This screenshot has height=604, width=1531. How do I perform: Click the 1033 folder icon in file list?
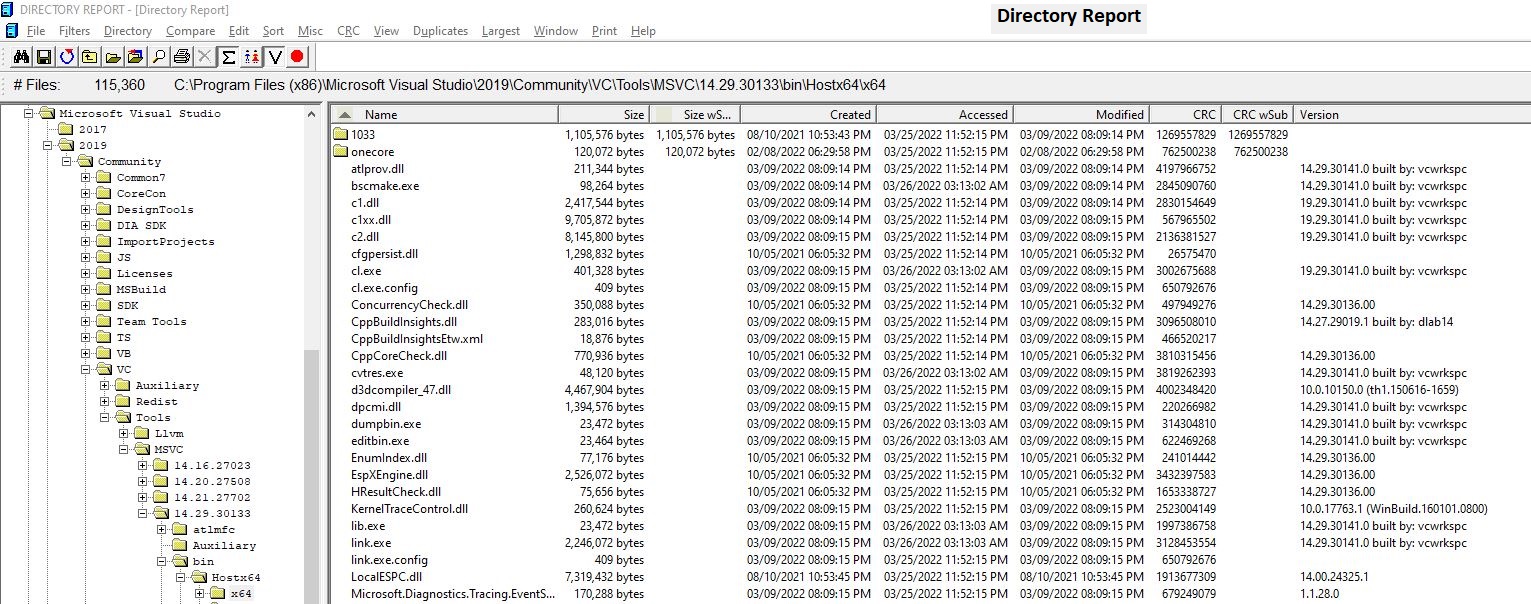tap(340, 134)
